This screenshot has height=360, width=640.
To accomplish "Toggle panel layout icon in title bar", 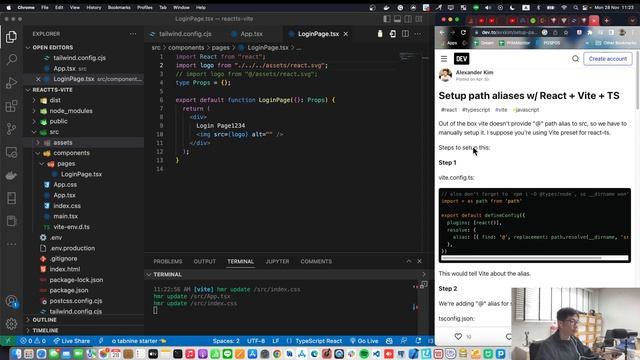I will 397,19.
